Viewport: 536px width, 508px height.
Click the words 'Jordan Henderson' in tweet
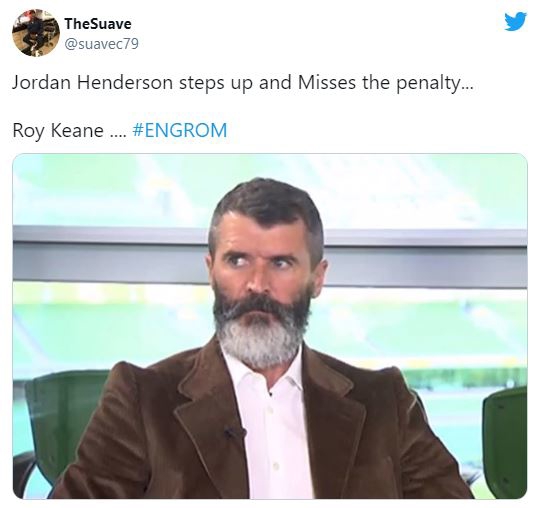click(x=92, y=83)
